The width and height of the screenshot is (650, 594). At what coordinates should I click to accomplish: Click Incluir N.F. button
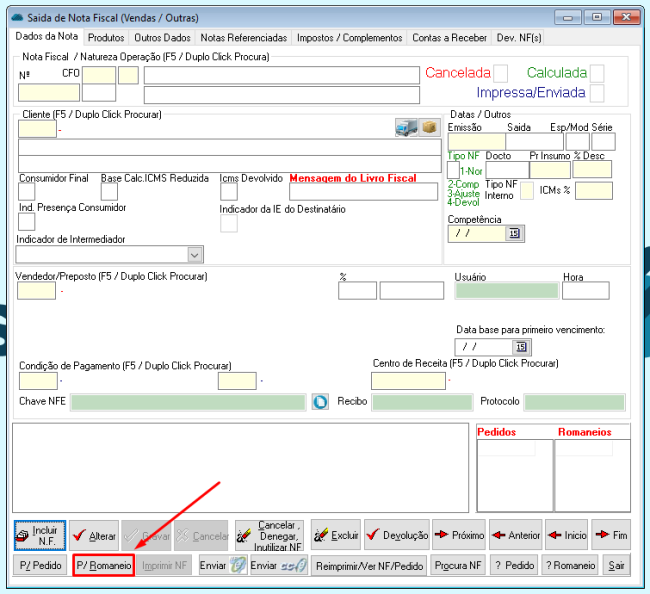coord(40,535)
